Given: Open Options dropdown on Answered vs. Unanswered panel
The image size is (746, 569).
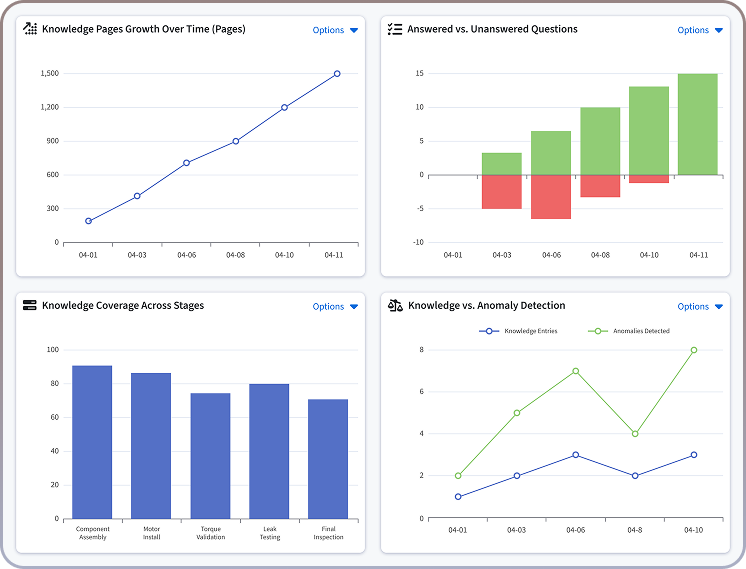Looking at the screenshot, I should (700, 30).
